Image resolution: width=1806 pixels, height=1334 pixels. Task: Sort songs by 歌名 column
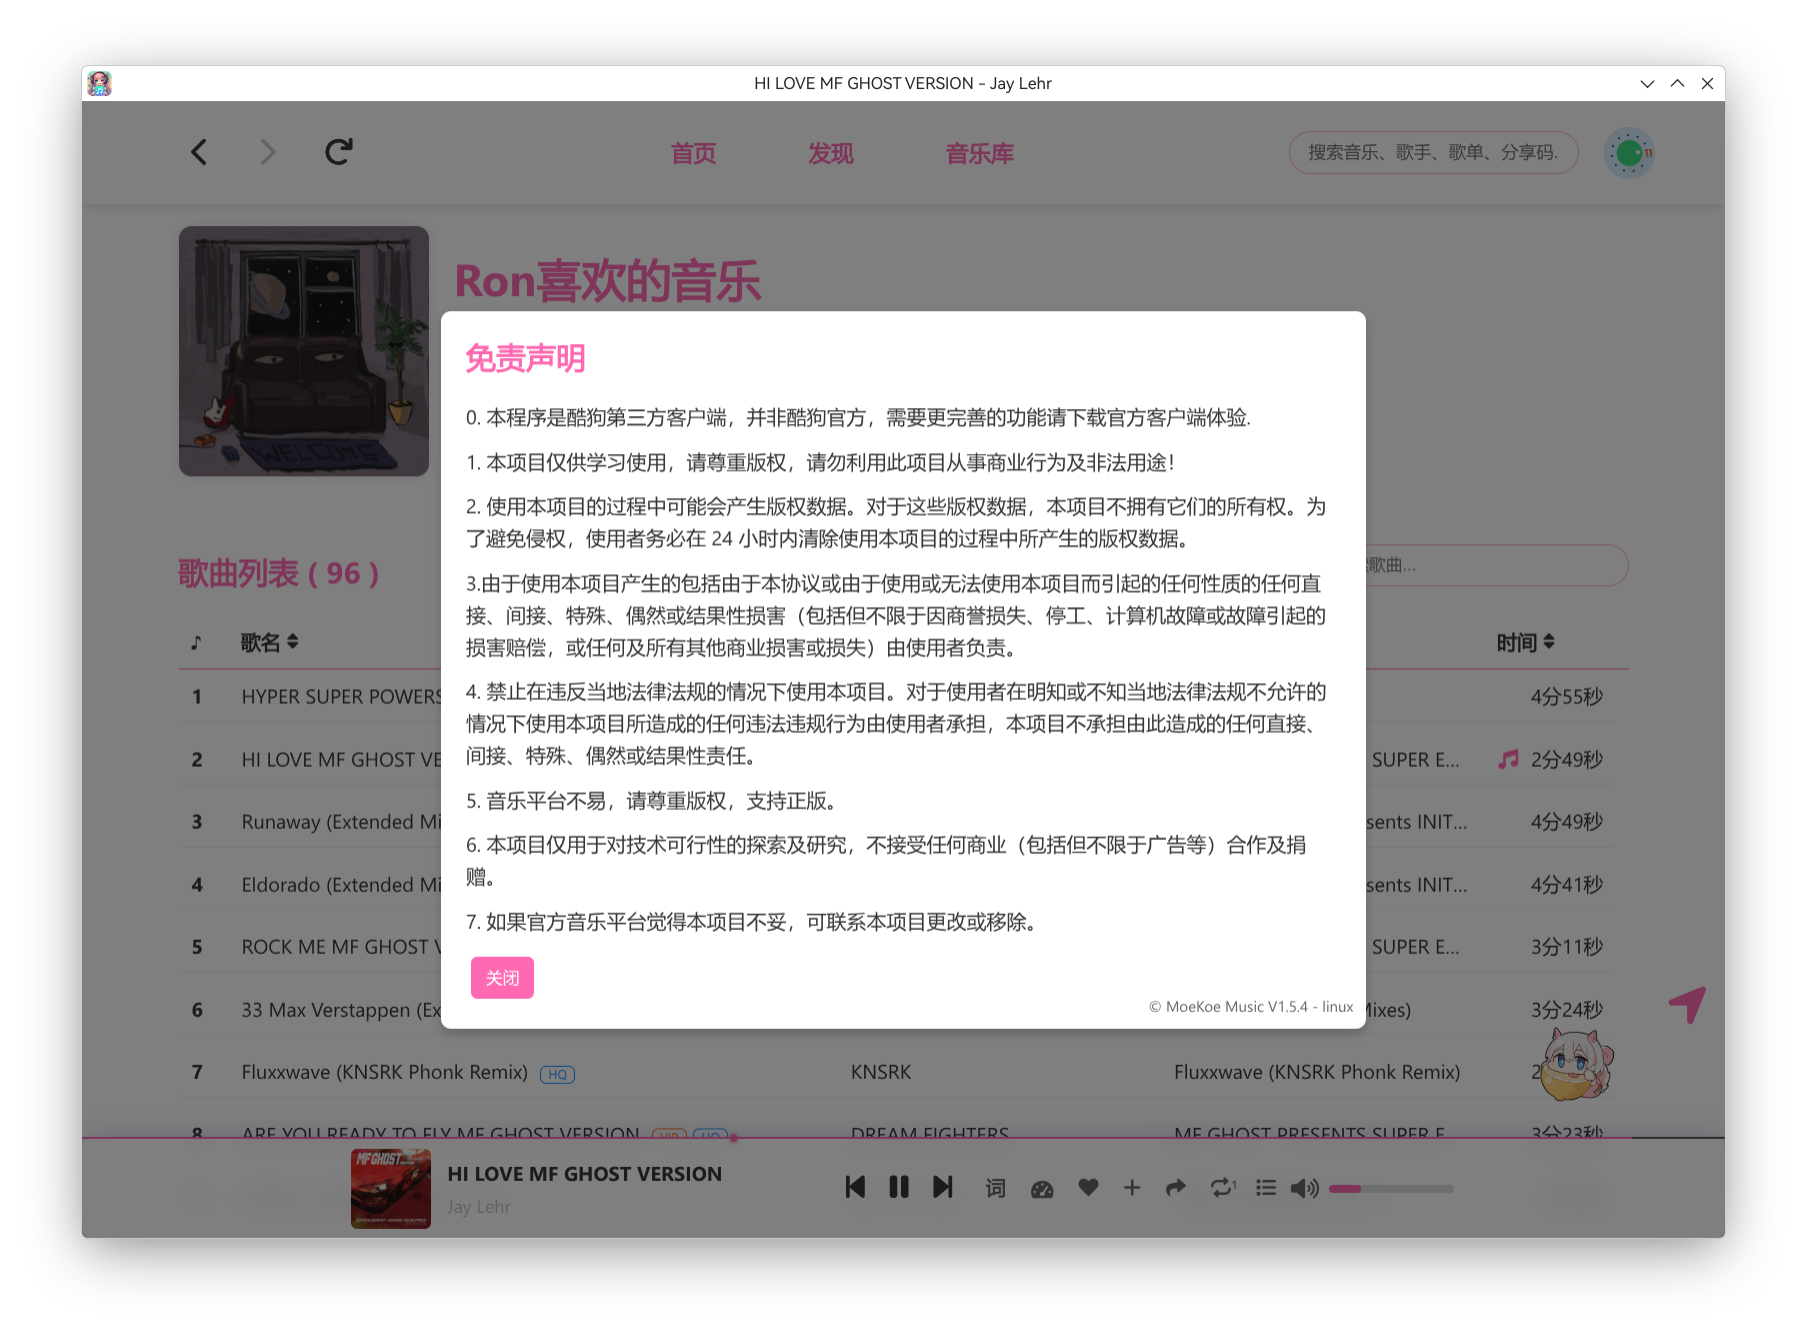point(269,642)
